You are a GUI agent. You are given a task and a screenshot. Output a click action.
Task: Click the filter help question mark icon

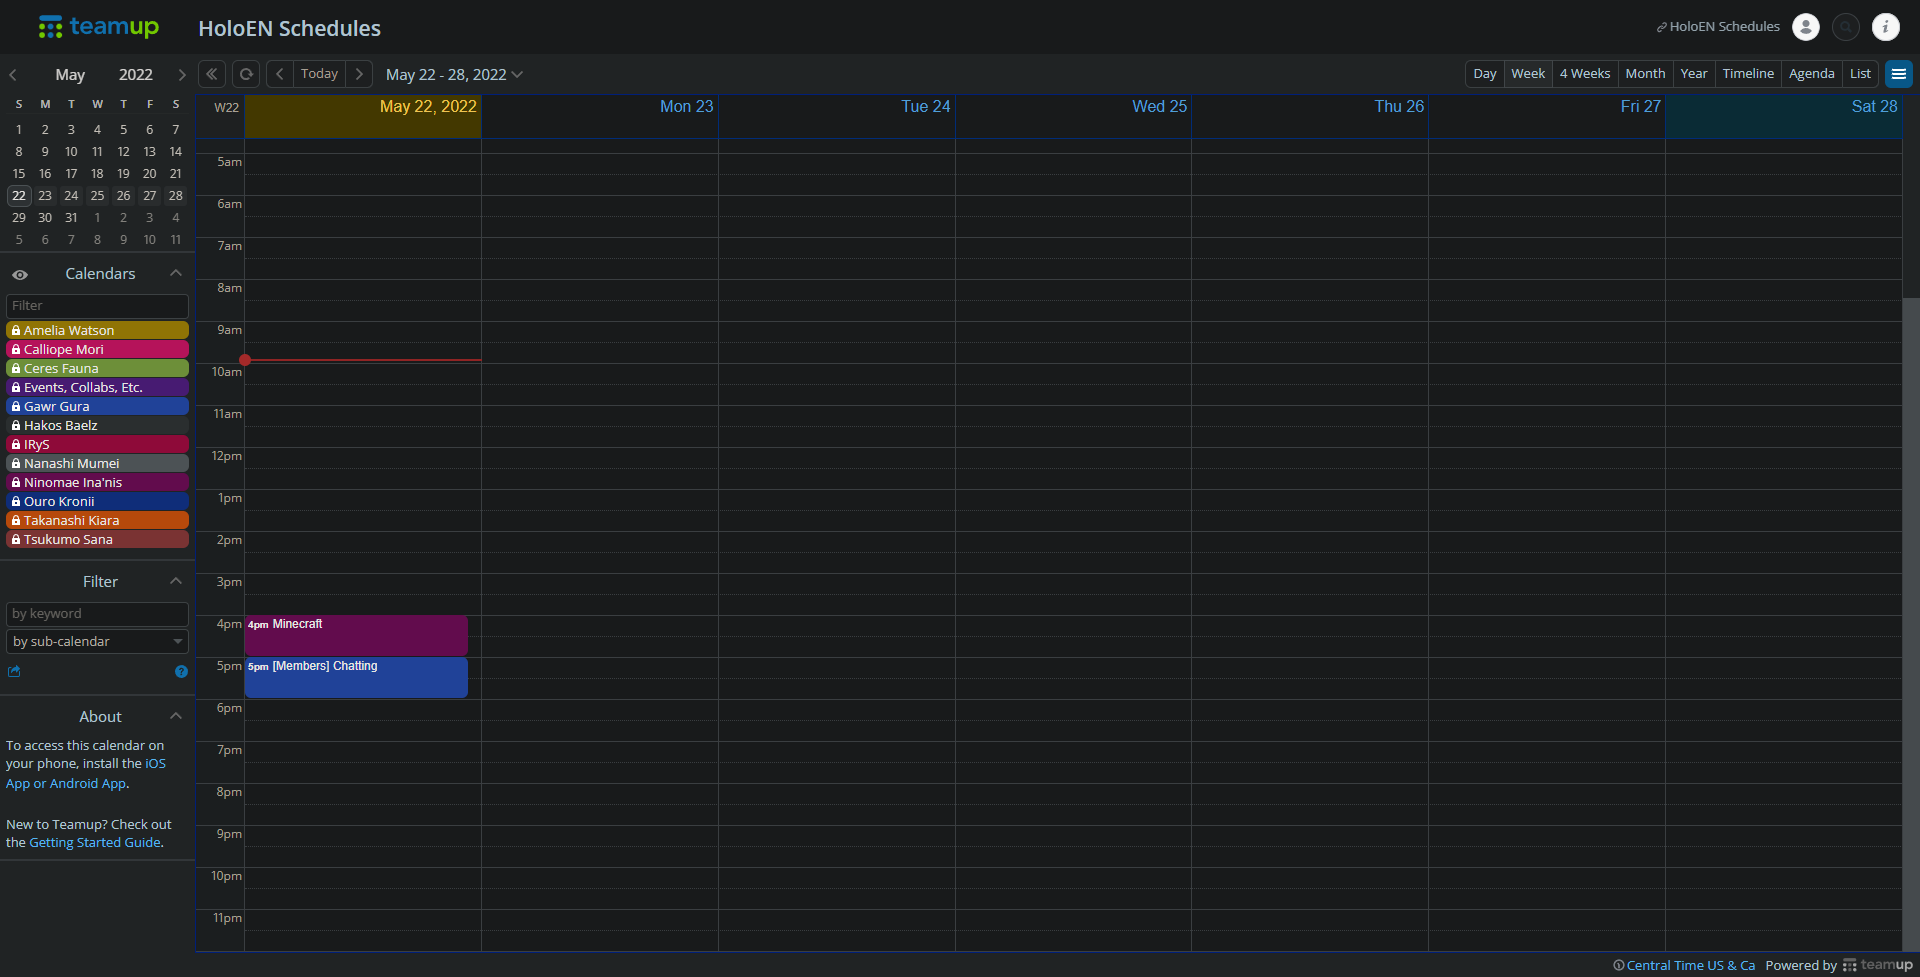181,672
